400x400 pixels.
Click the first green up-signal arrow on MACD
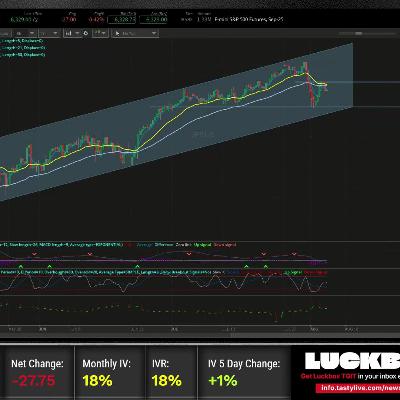[21, 266]
